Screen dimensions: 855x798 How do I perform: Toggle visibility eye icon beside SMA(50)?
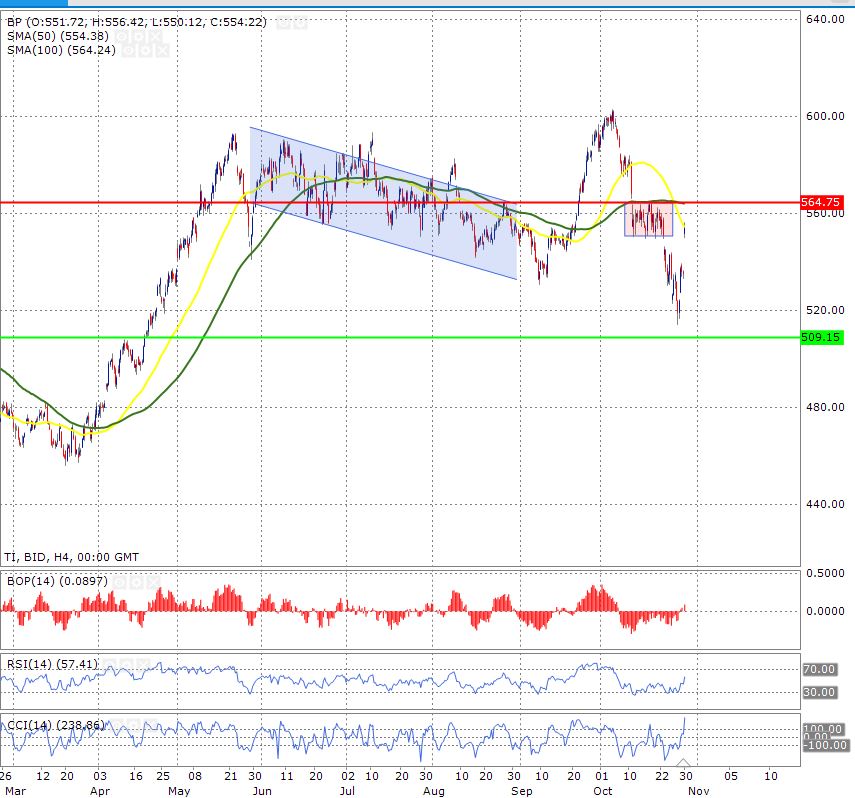(122, 37)
